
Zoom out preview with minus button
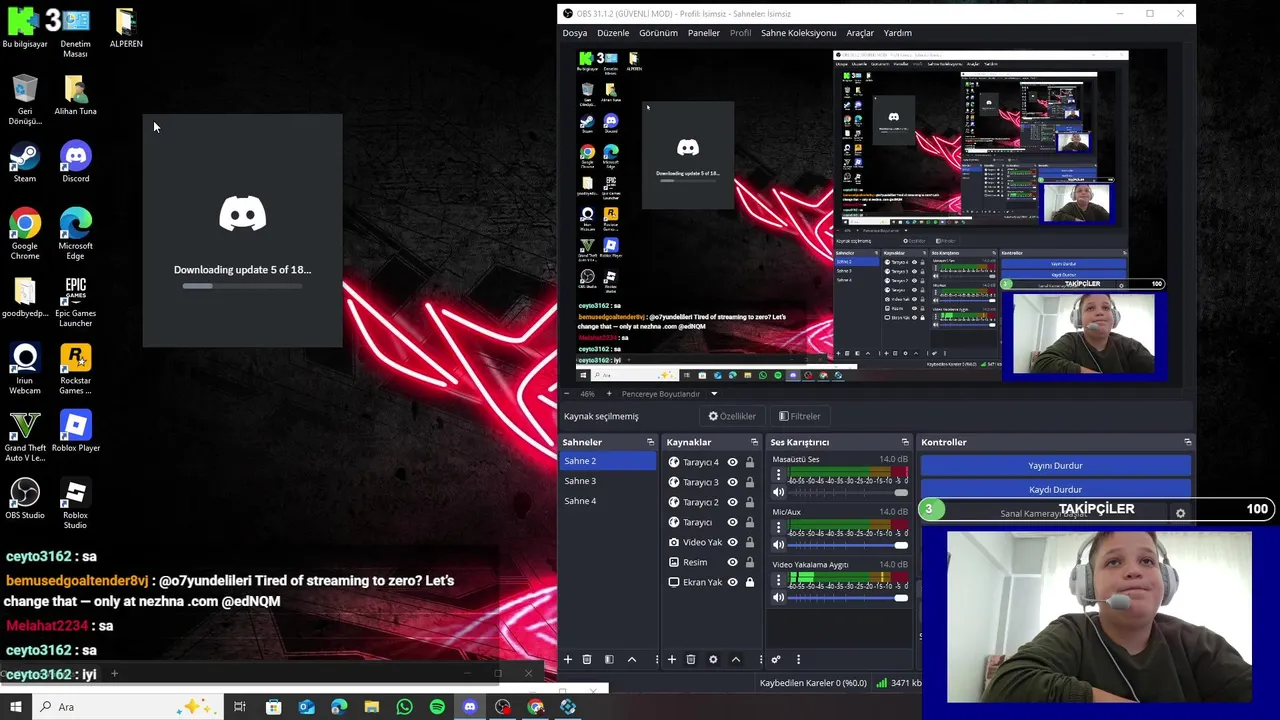point(567,394)
